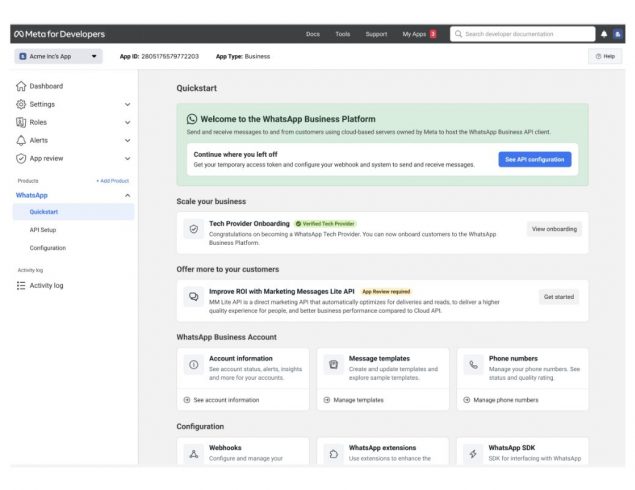635x490 pixels.
Task: Expand the Settings section chevron
Action: coord(128,104)
